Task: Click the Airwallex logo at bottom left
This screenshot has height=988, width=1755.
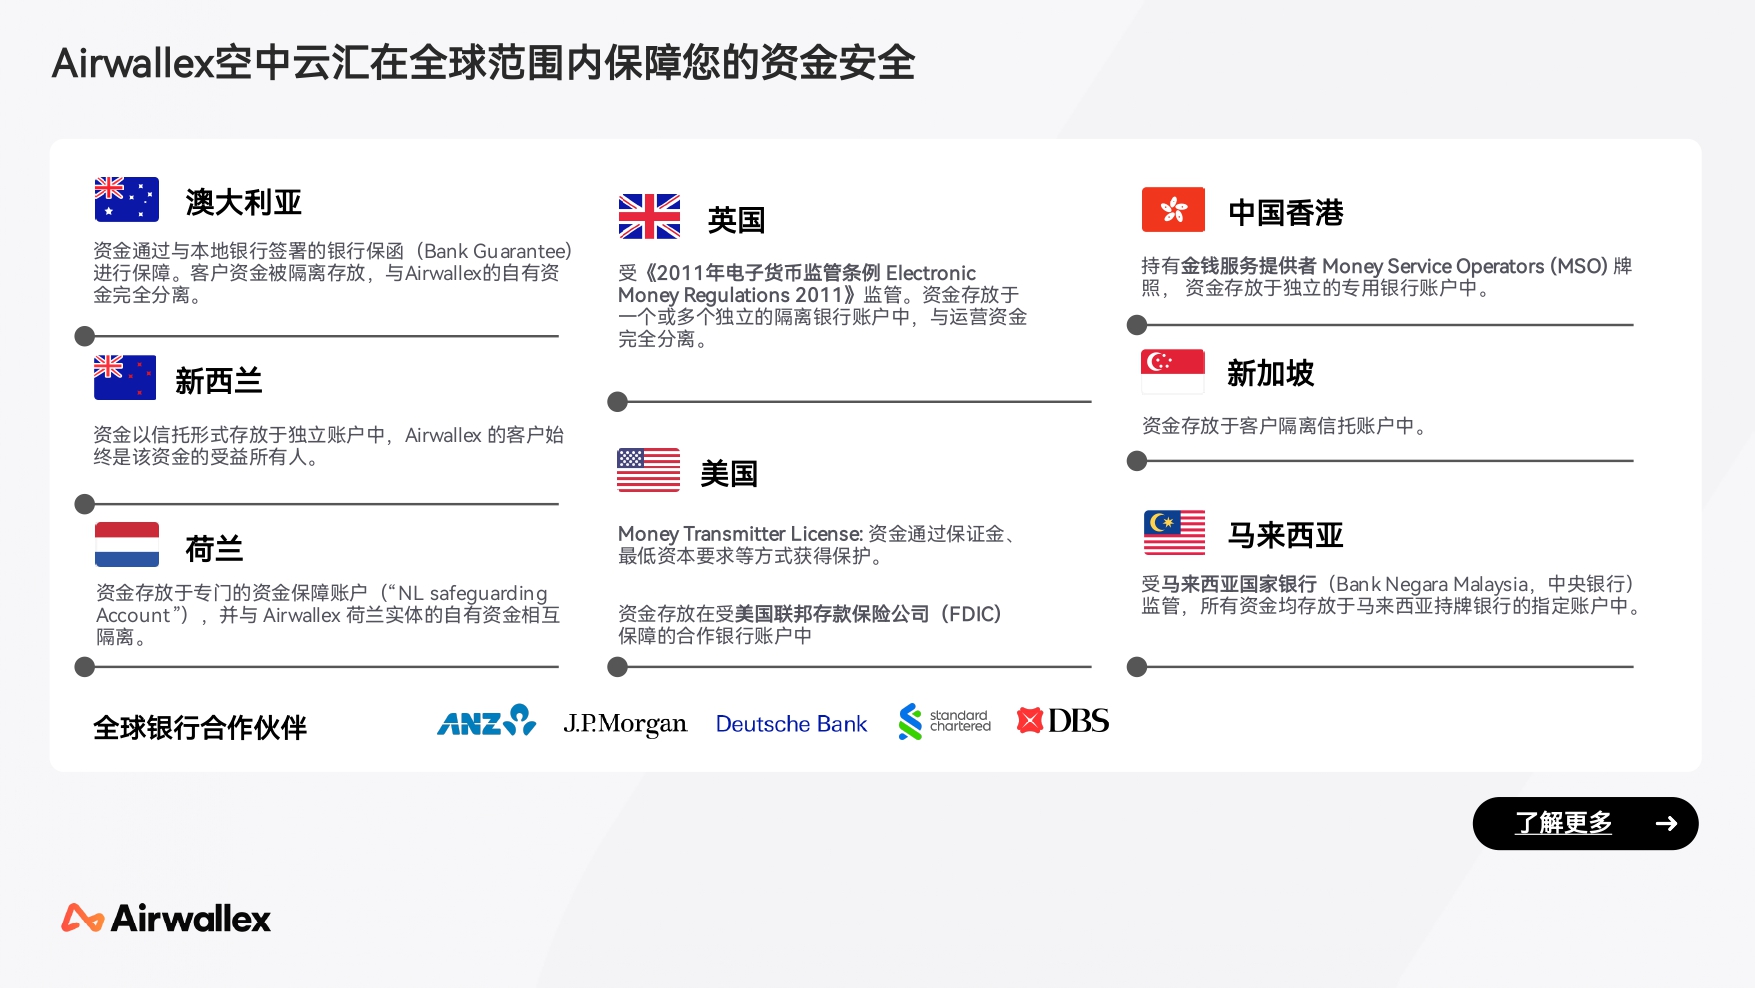Action: [x=165, y=917]
